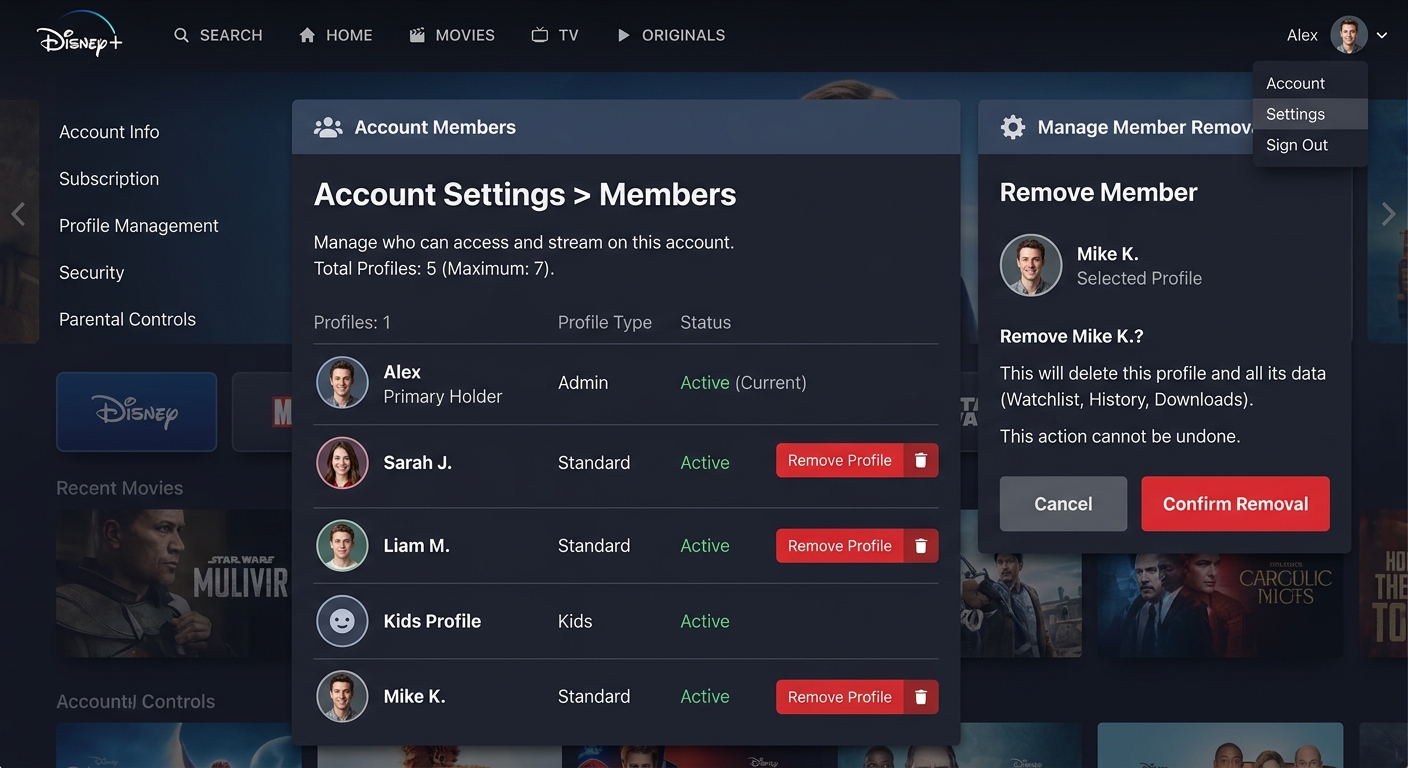Select the gear icon on Manage Member Removal

(x=1012, y=126)
